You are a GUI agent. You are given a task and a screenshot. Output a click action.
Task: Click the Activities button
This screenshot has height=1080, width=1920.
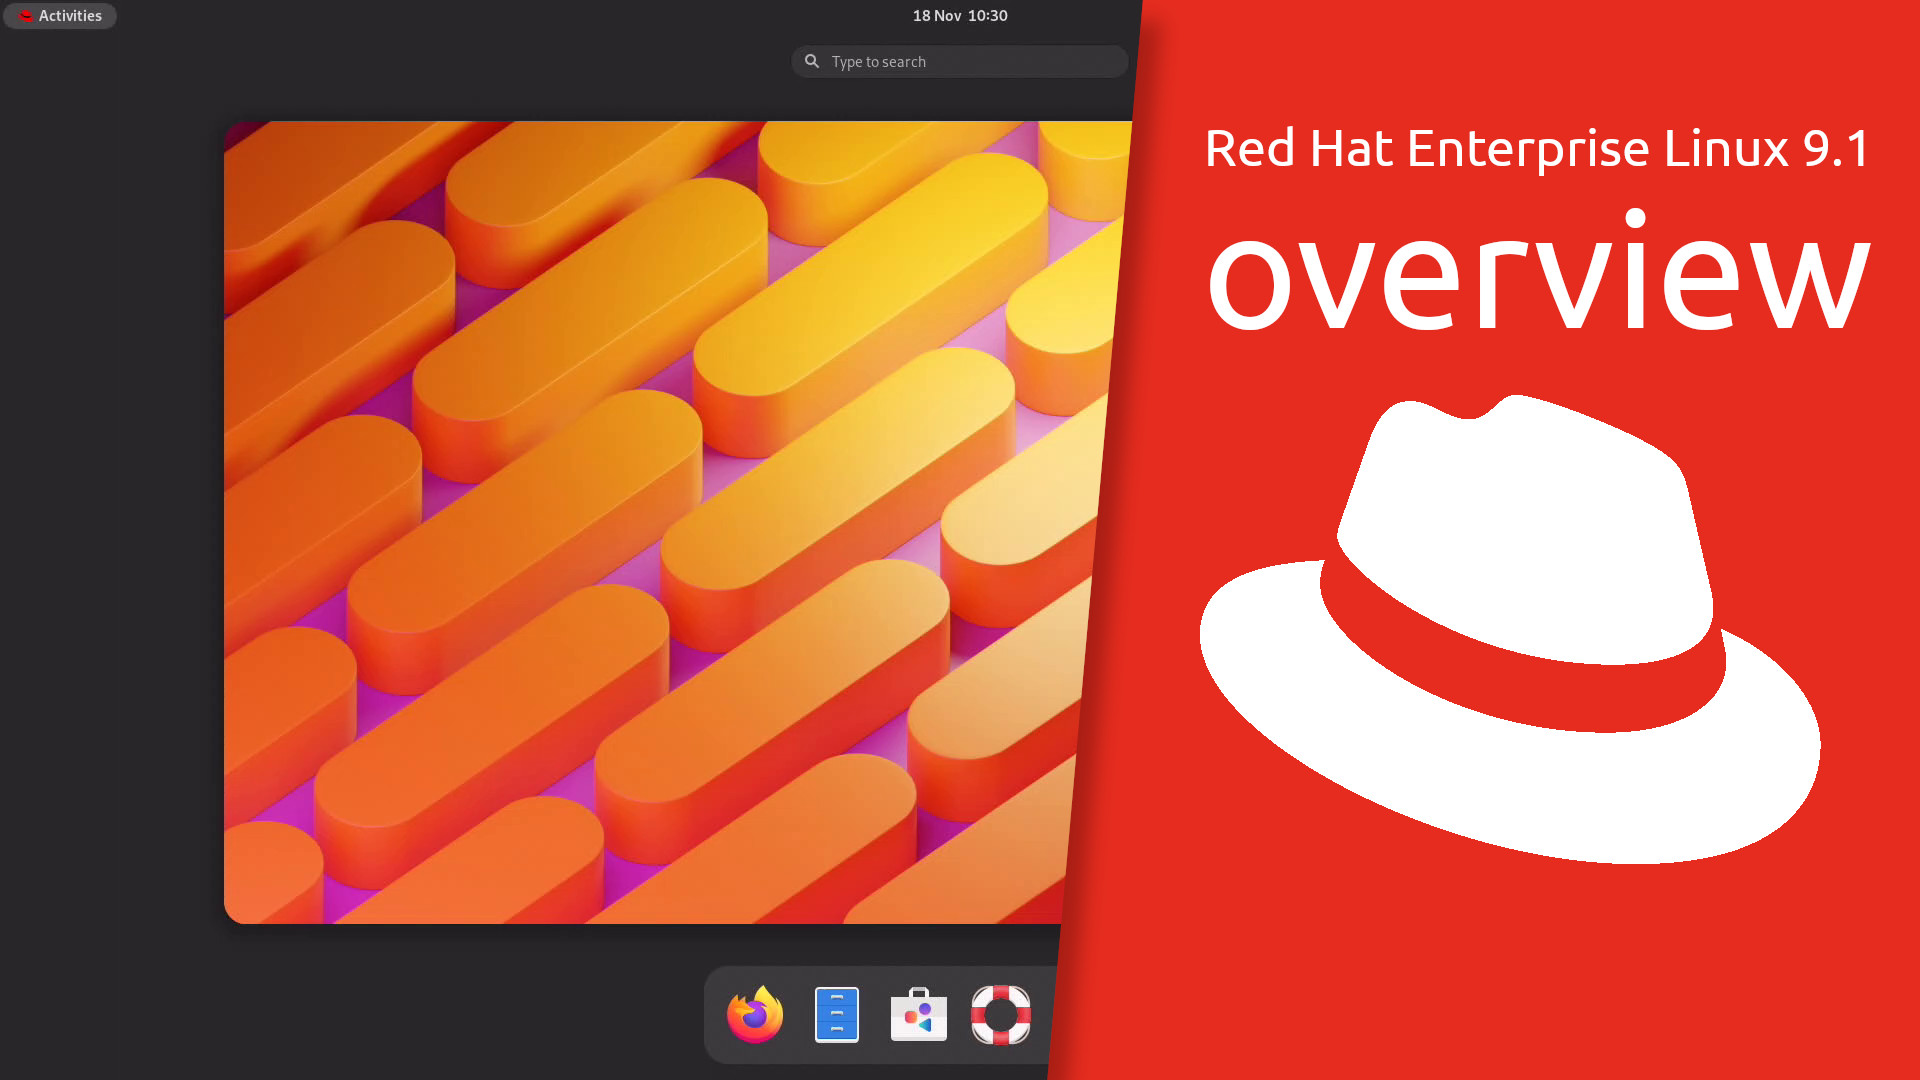pos(70,16)
